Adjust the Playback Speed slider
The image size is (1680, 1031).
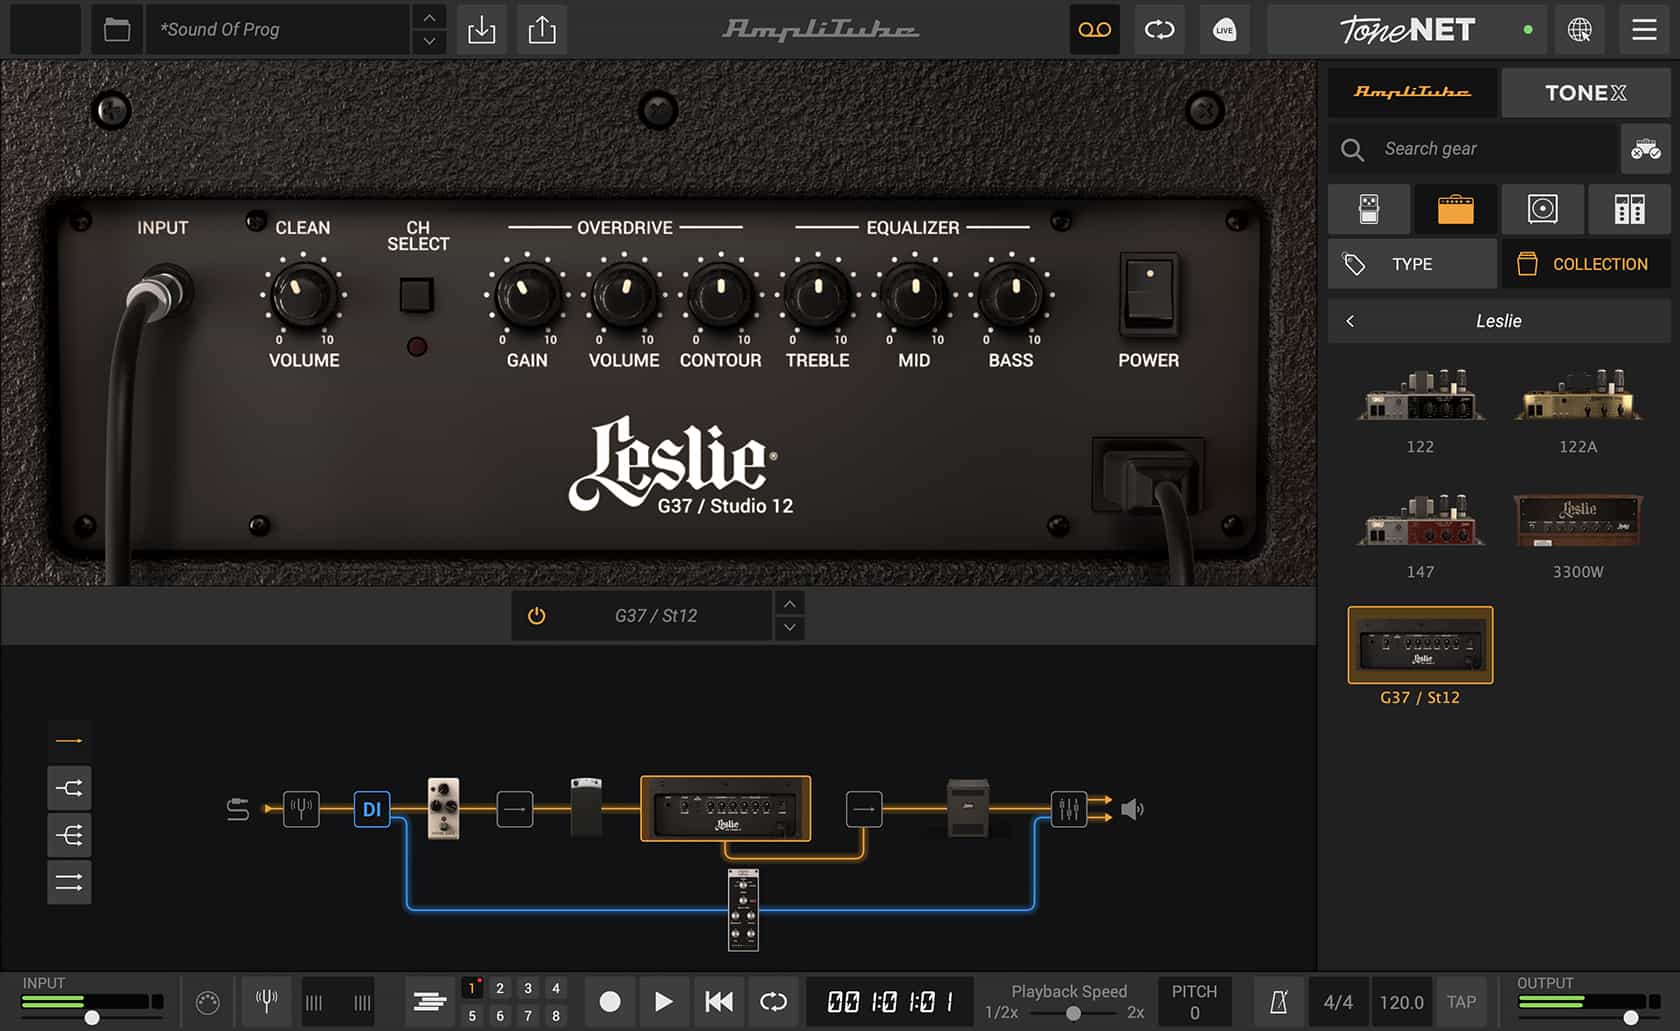pos(1073,1013)
